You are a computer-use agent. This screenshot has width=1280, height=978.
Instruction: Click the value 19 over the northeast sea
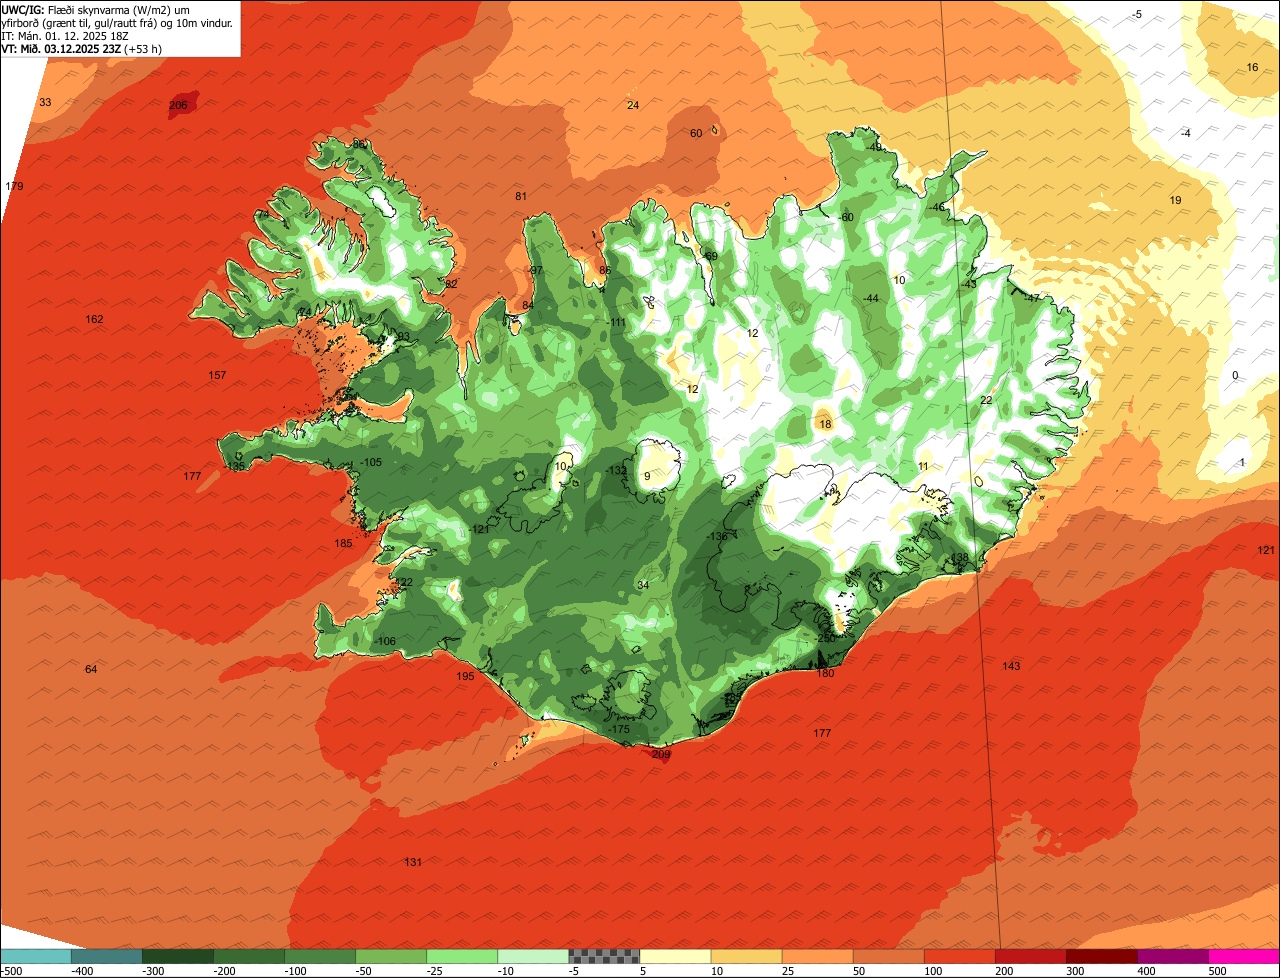tap(1175, 200)
